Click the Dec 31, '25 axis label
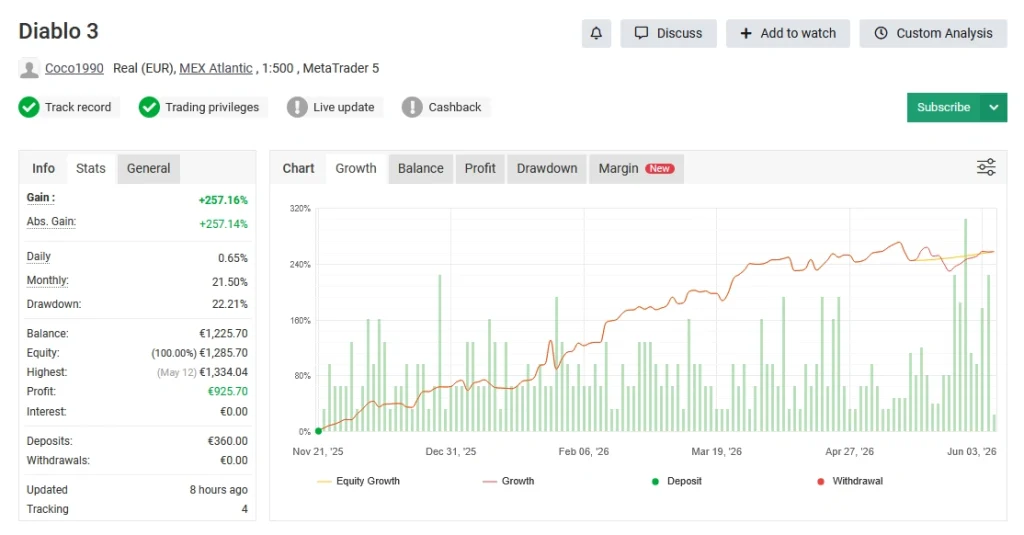Screen dimensions: 1024x535 (451, 452)
